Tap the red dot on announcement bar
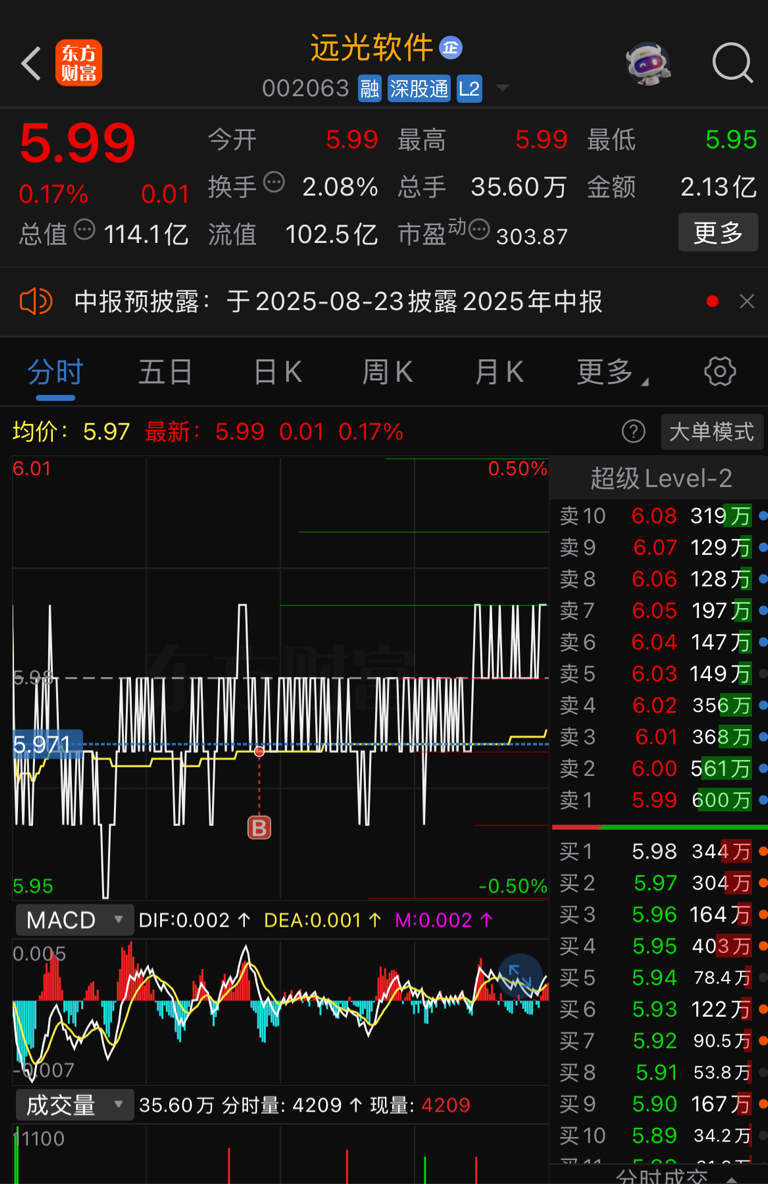This screenshot has width=768, height=1184. [712, 301]
